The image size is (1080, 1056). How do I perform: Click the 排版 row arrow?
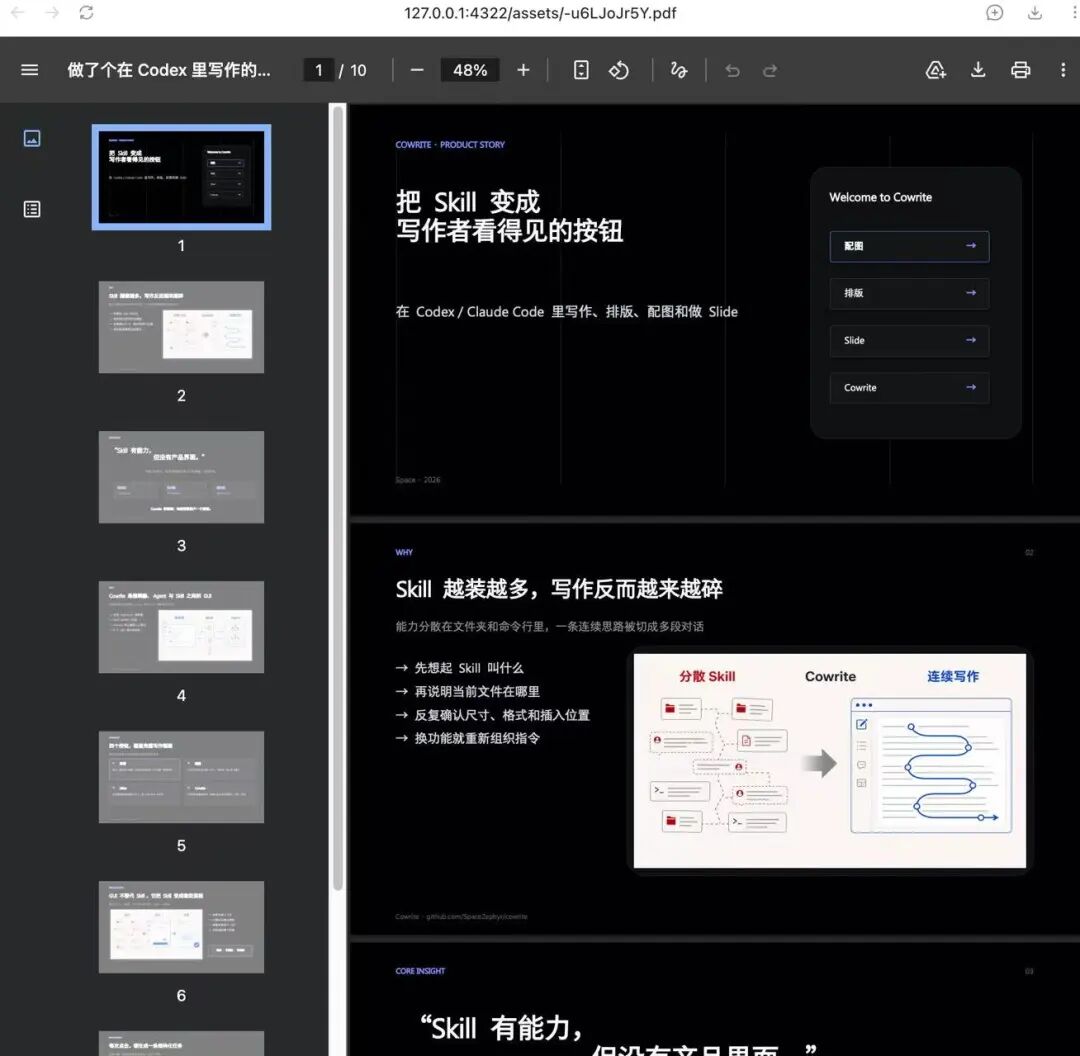[x=970, y=293]
